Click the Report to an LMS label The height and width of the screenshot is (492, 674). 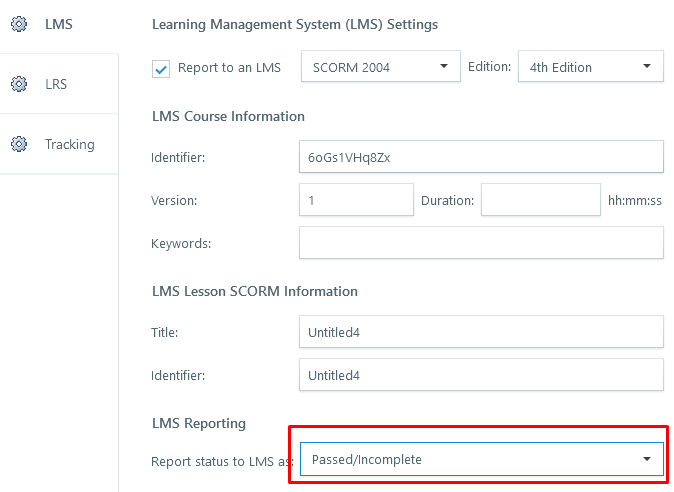click(229, 68)
